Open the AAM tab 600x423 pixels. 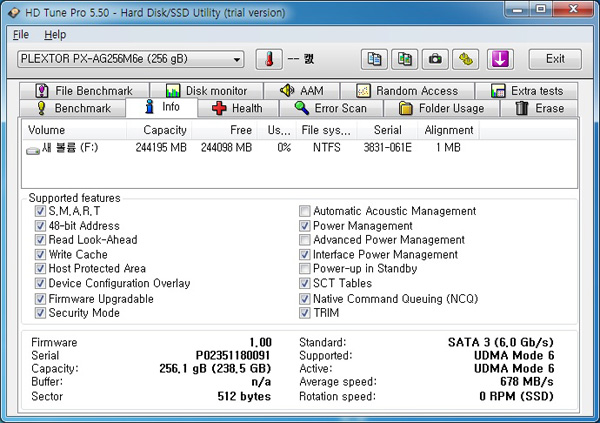click(x=302, y=91)
